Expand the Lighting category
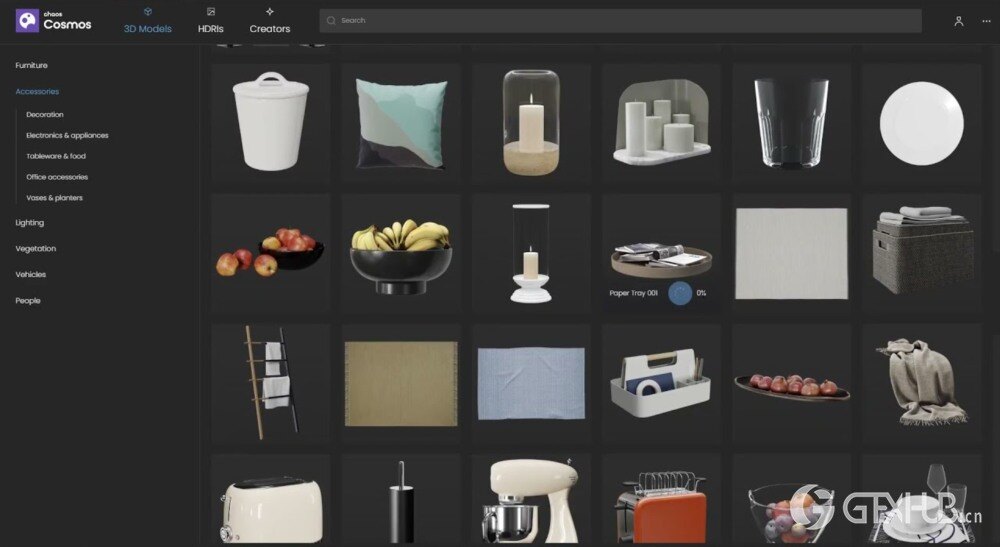Image resolution: width=1000 pixels, height=547 pixels. pos(30,223)
